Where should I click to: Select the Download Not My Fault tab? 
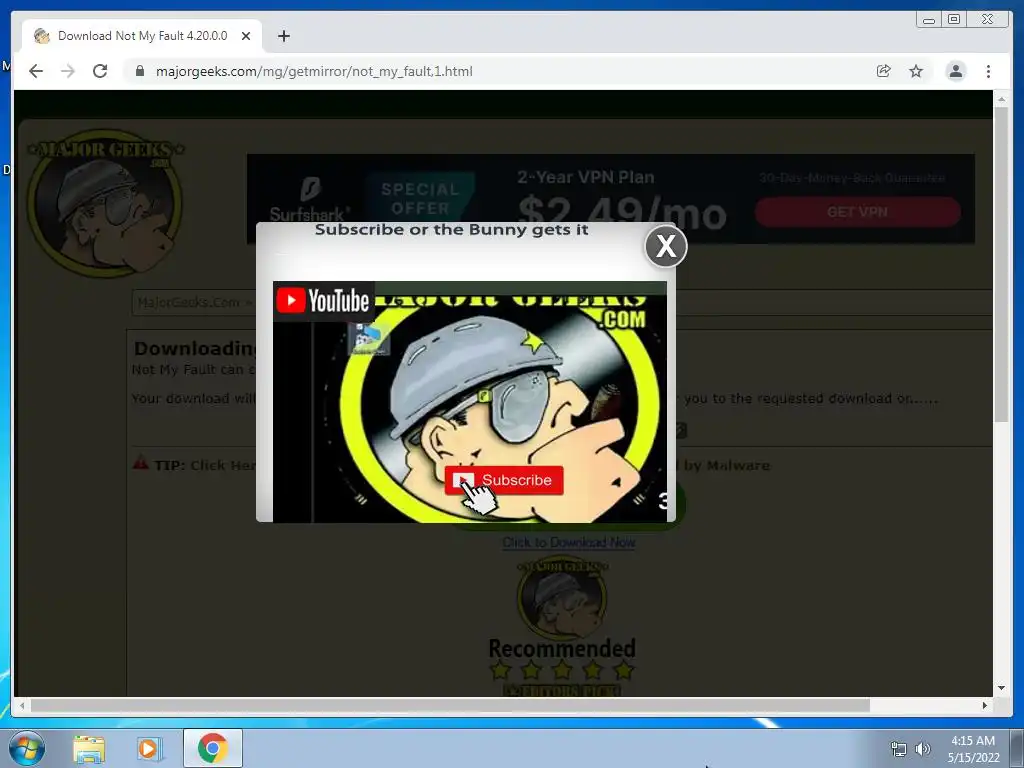point(142,36)
